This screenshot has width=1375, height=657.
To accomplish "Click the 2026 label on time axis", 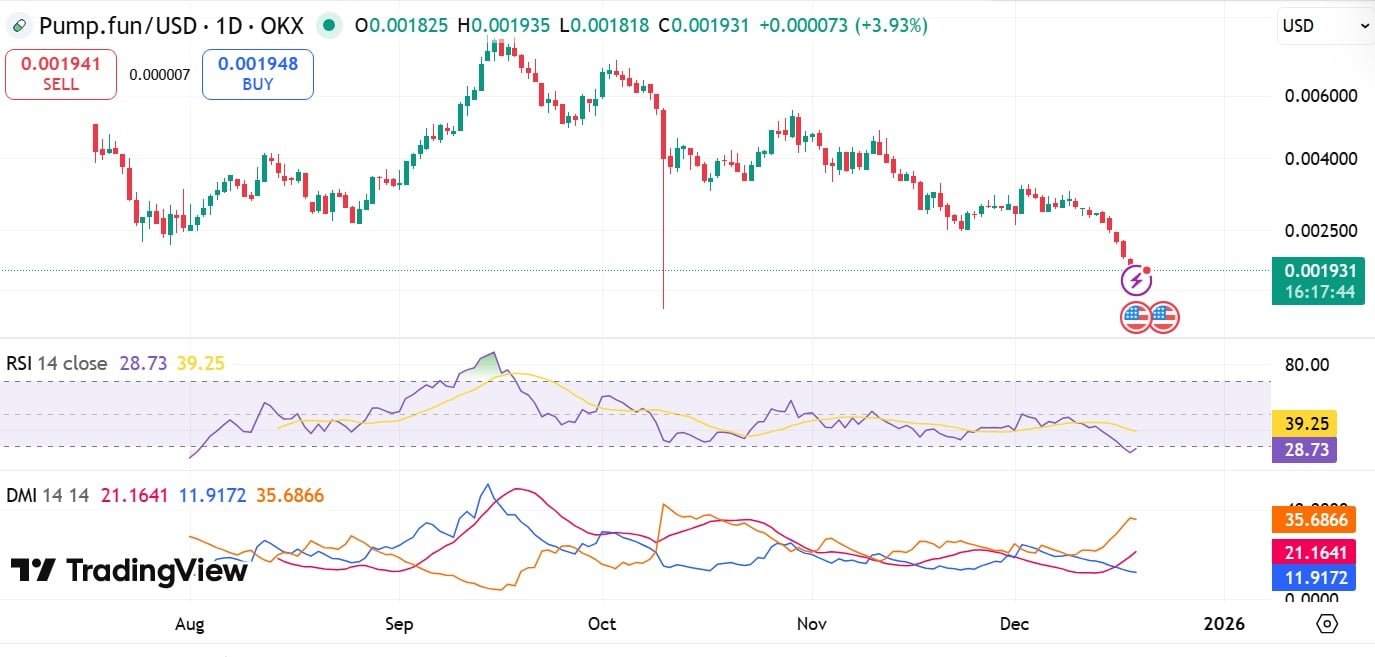I will click(x=1224, y=624).
